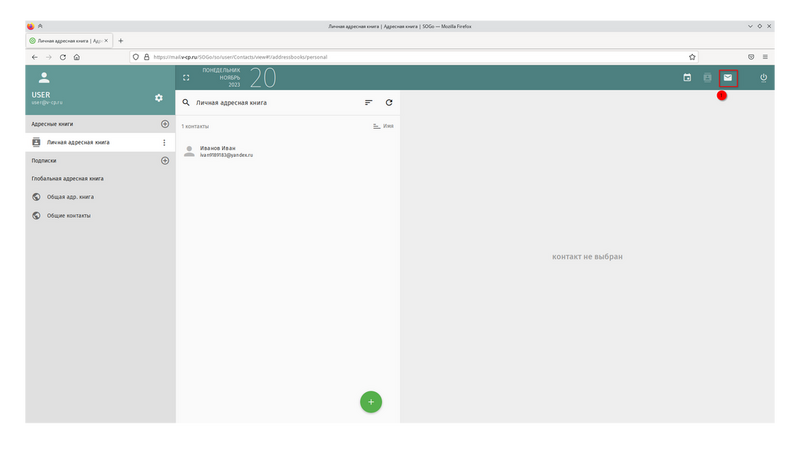Click the search magnifier icon

coord(186,102)
